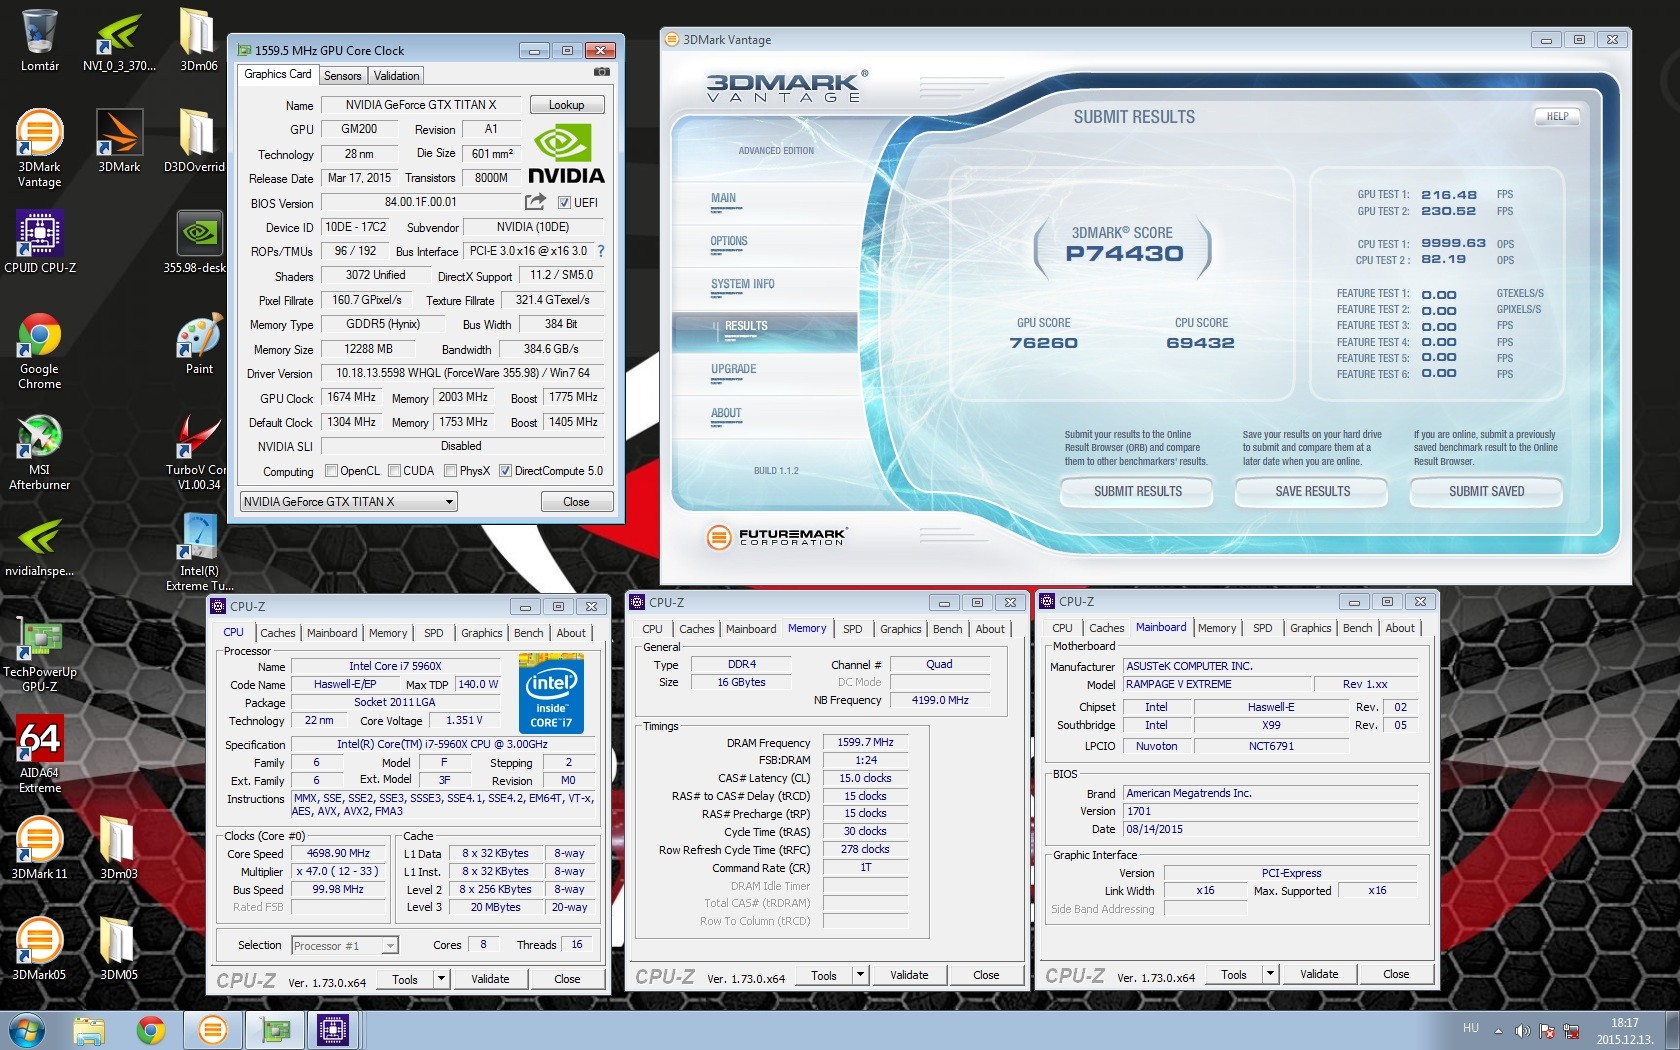The image size is (1680, 1050).
Task: Select the D3DOverrid folder icon
Action: (195, 140)
